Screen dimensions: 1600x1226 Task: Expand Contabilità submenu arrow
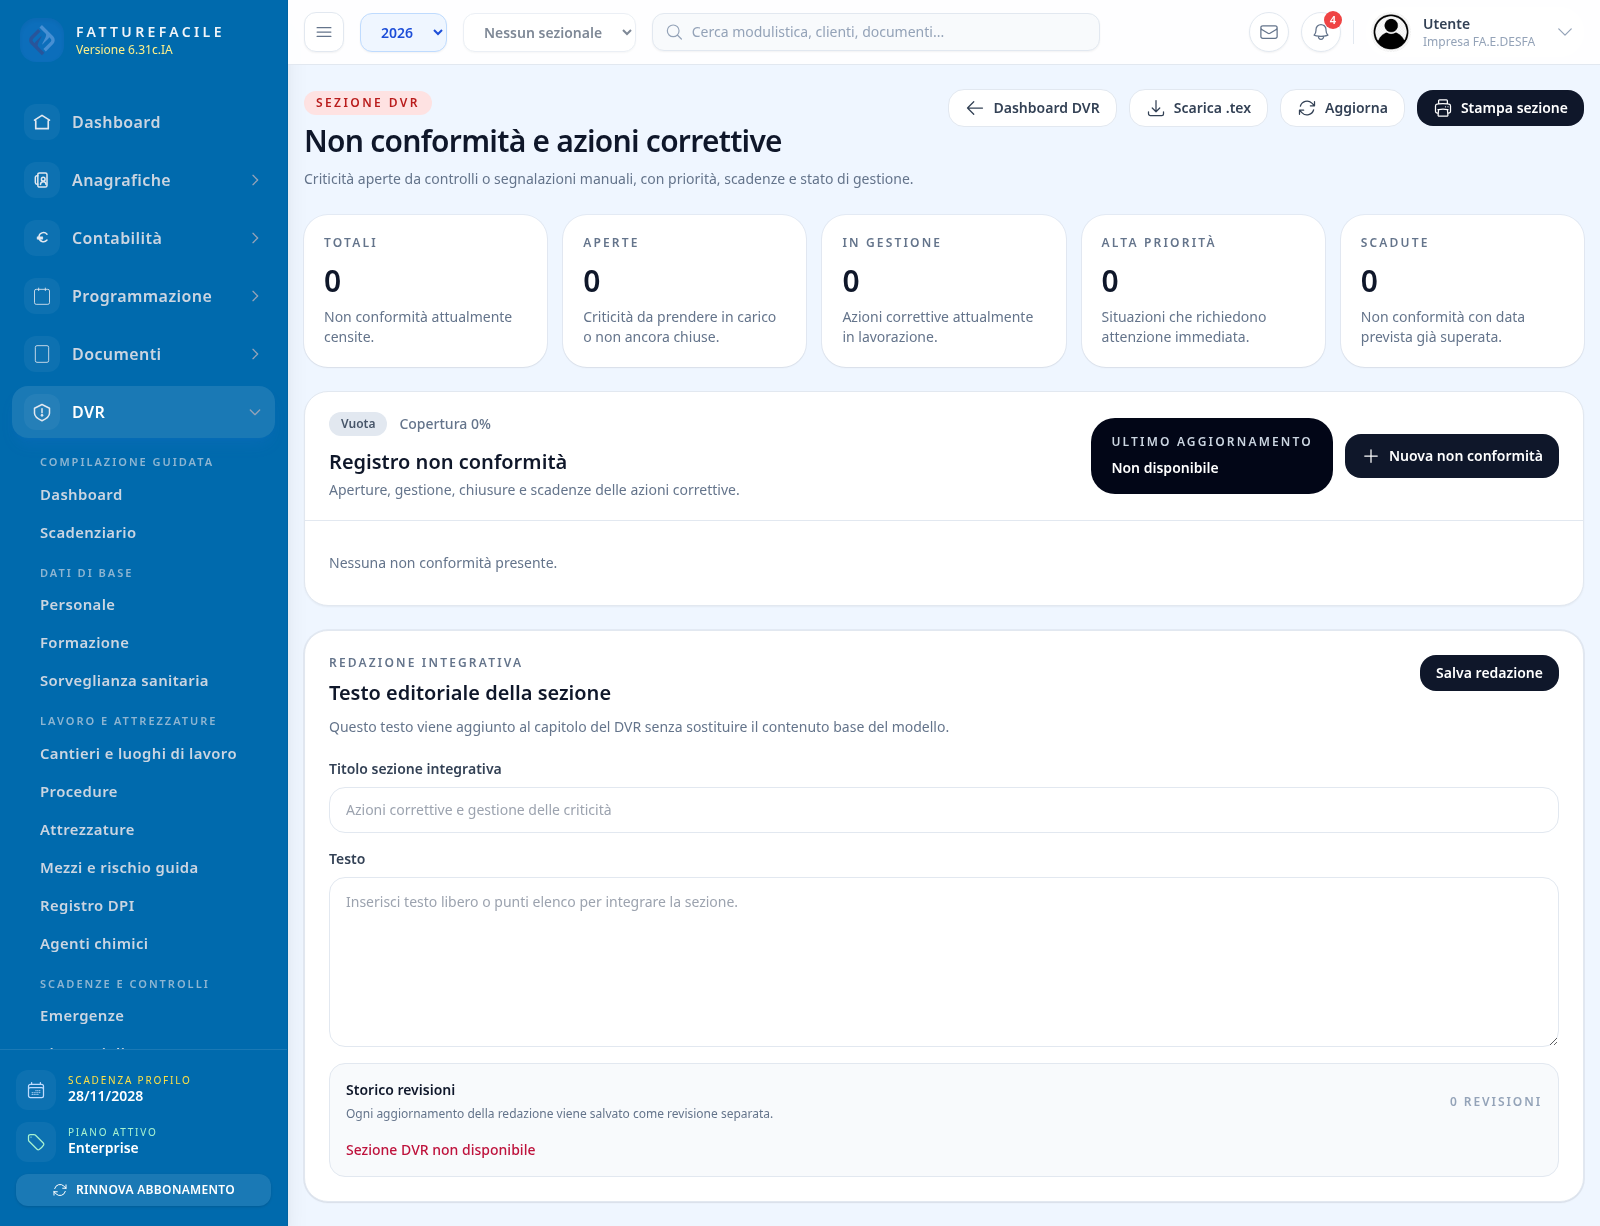click(255, 238)
